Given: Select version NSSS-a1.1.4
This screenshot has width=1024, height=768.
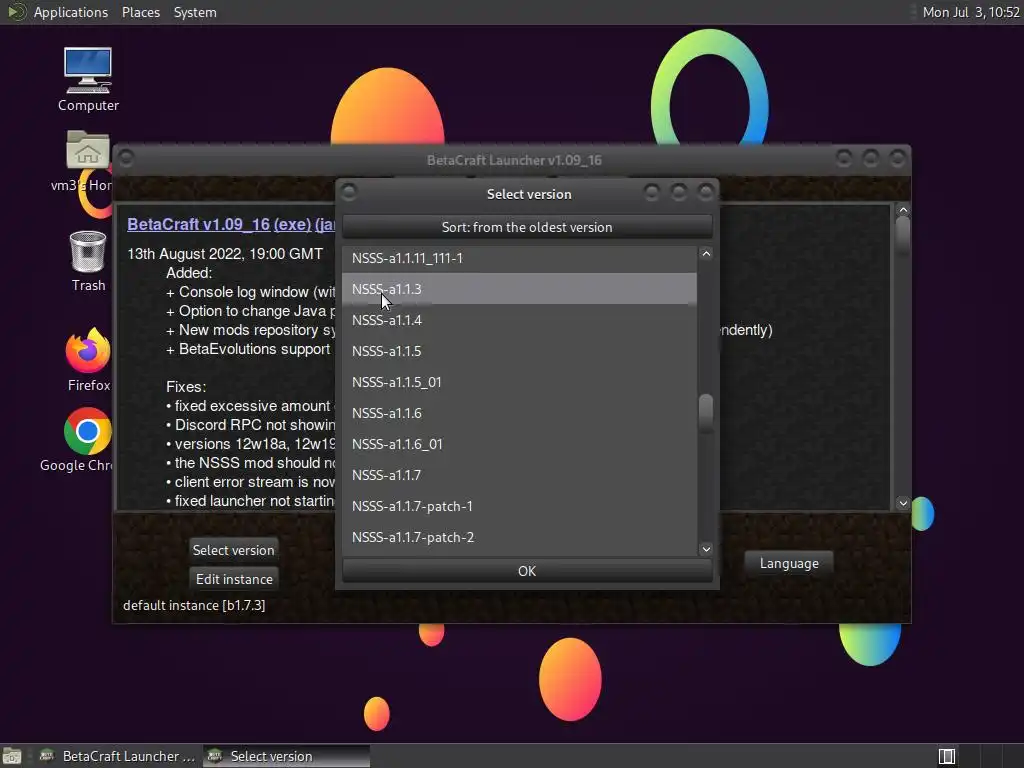Looking at the screenshot, I should click(519, 320).
